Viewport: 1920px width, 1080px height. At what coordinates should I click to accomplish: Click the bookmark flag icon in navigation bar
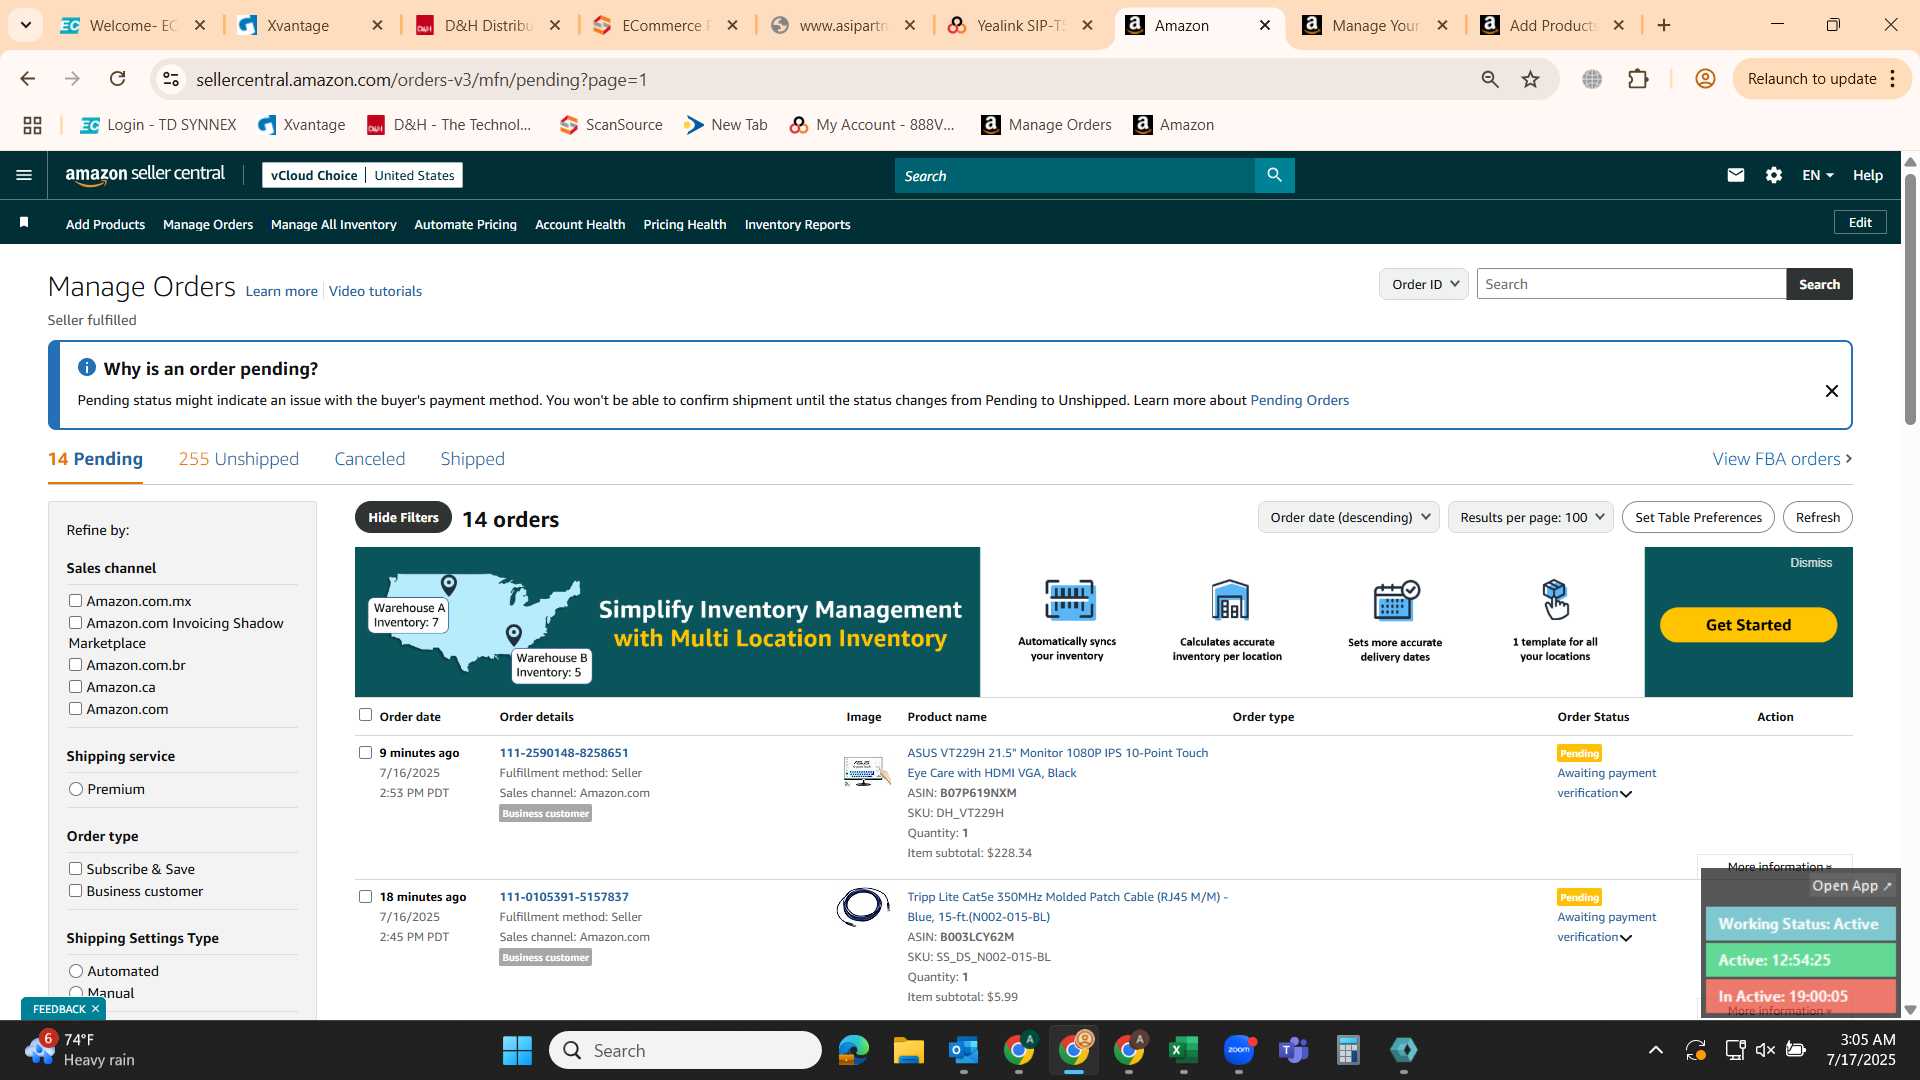24,222
